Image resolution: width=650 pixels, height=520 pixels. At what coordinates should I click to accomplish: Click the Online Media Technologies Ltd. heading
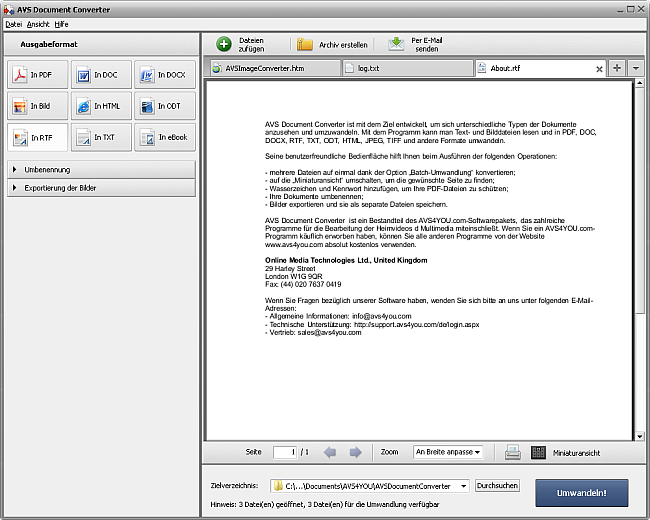pyautogui.click(x=346, y=260)
